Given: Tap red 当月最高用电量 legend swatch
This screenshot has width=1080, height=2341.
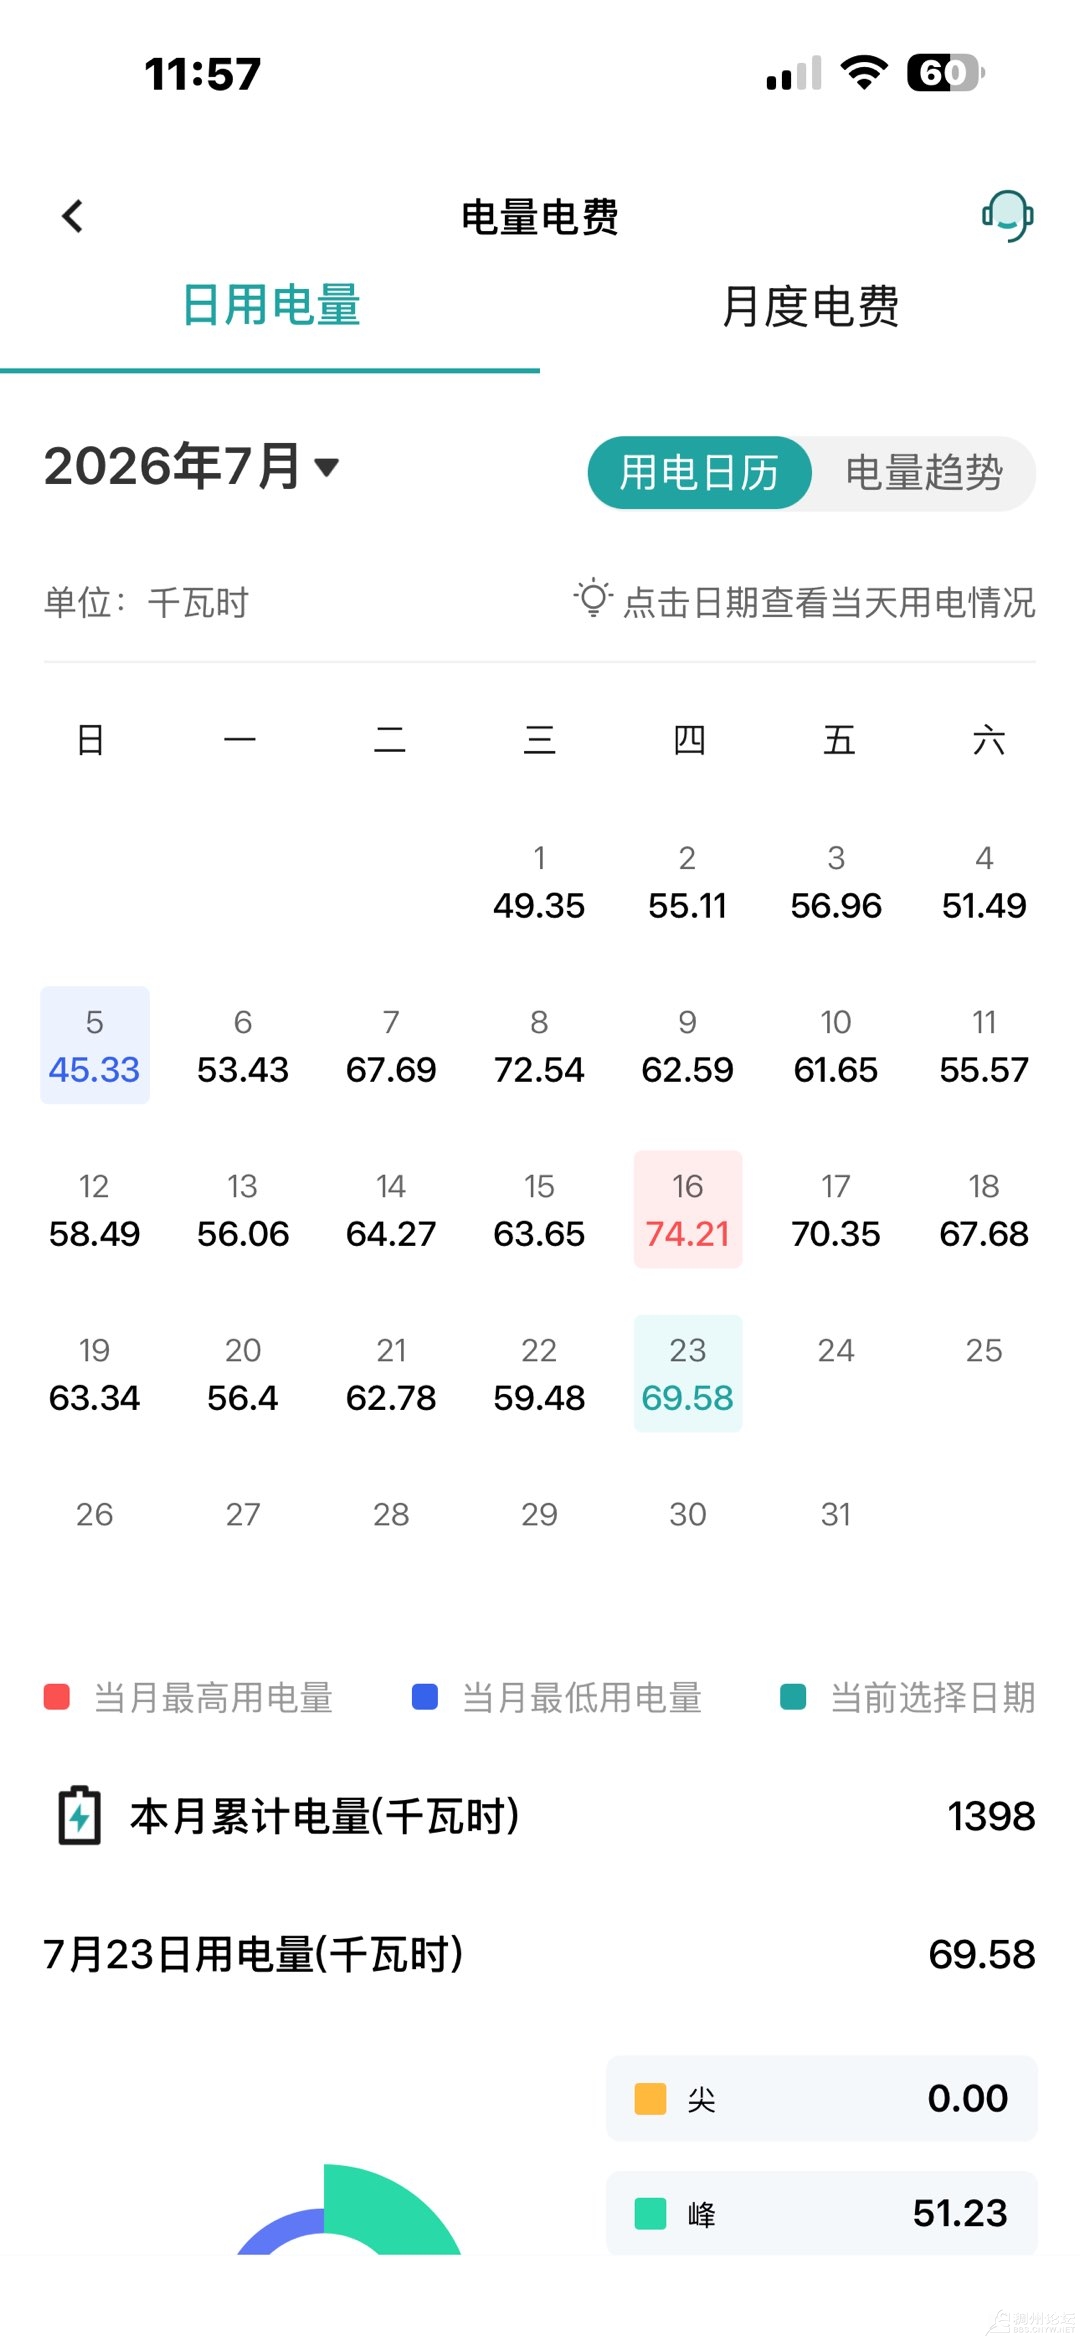Looking at the screenshot, I should (57, 1697).
